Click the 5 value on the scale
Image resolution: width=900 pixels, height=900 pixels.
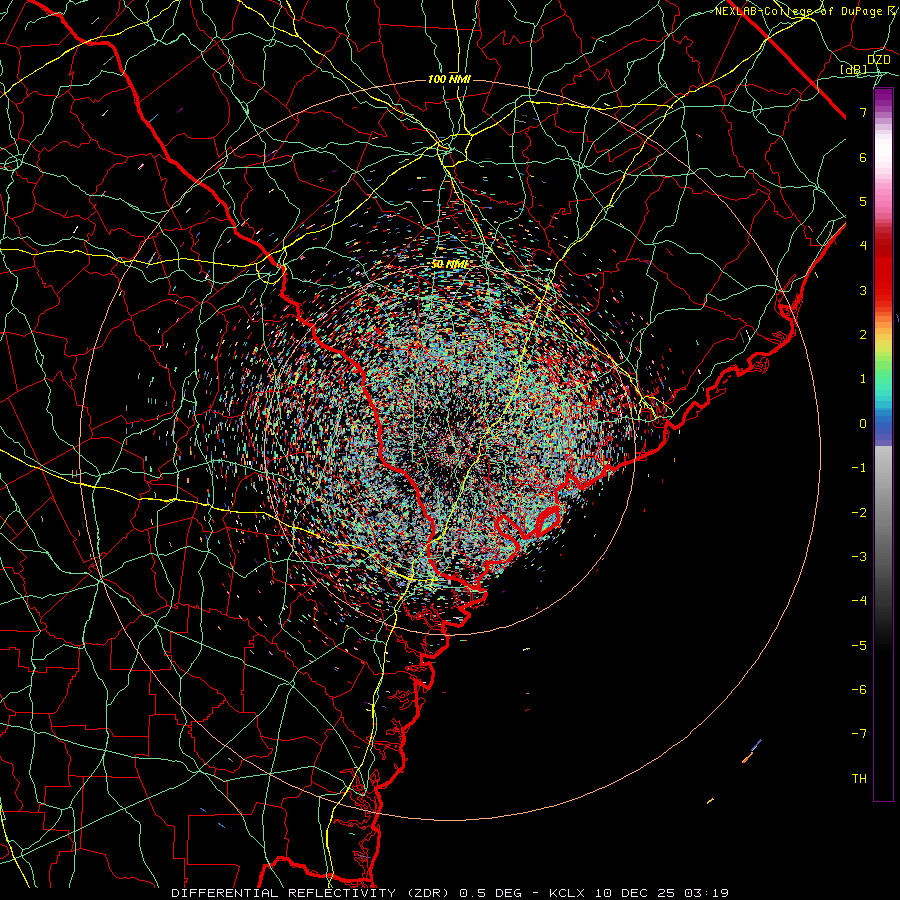(863, 201)
